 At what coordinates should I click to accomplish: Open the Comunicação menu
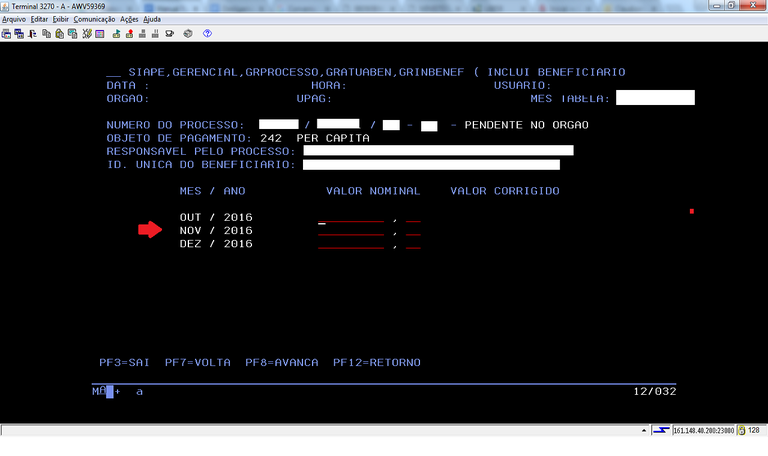coord(94,19)
